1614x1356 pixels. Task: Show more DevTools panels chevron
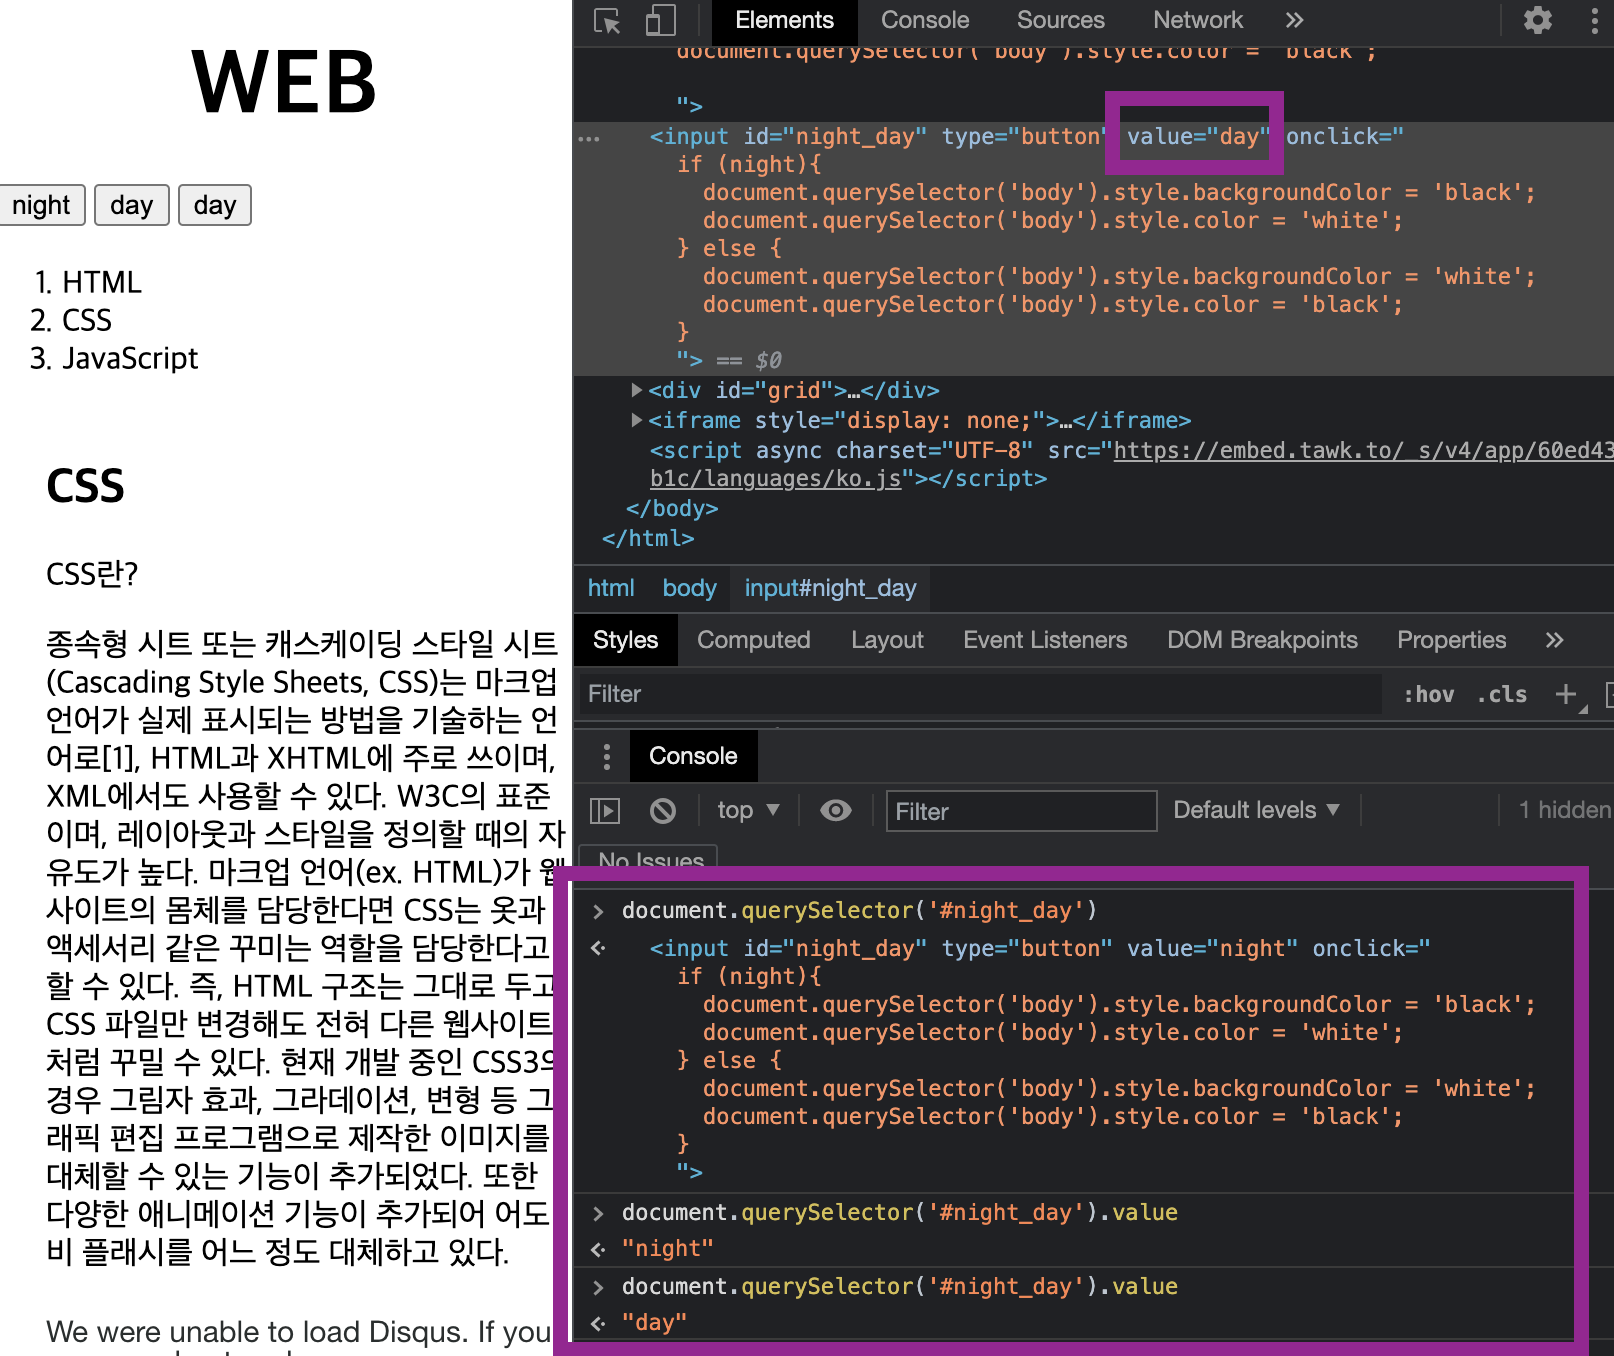1295,20
